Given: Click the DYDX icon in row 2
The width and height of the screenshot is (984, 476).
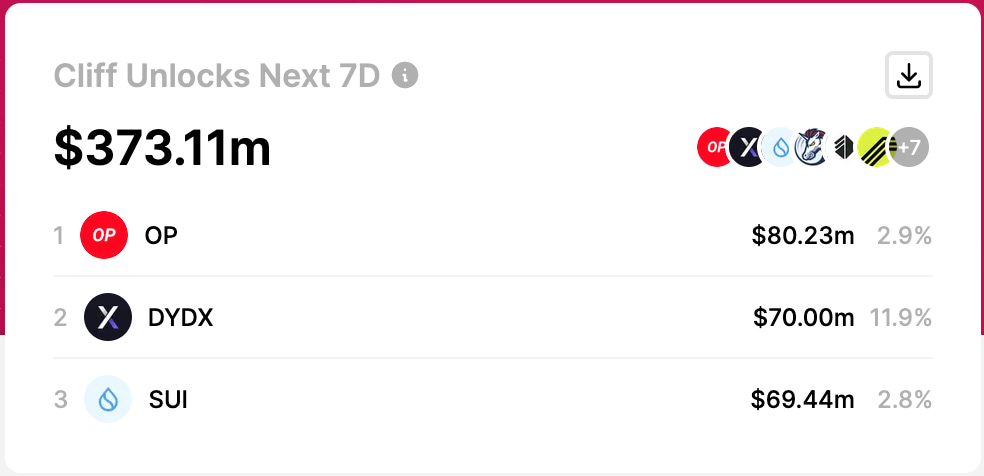Looking at the screenshot, I should [108, 317].
